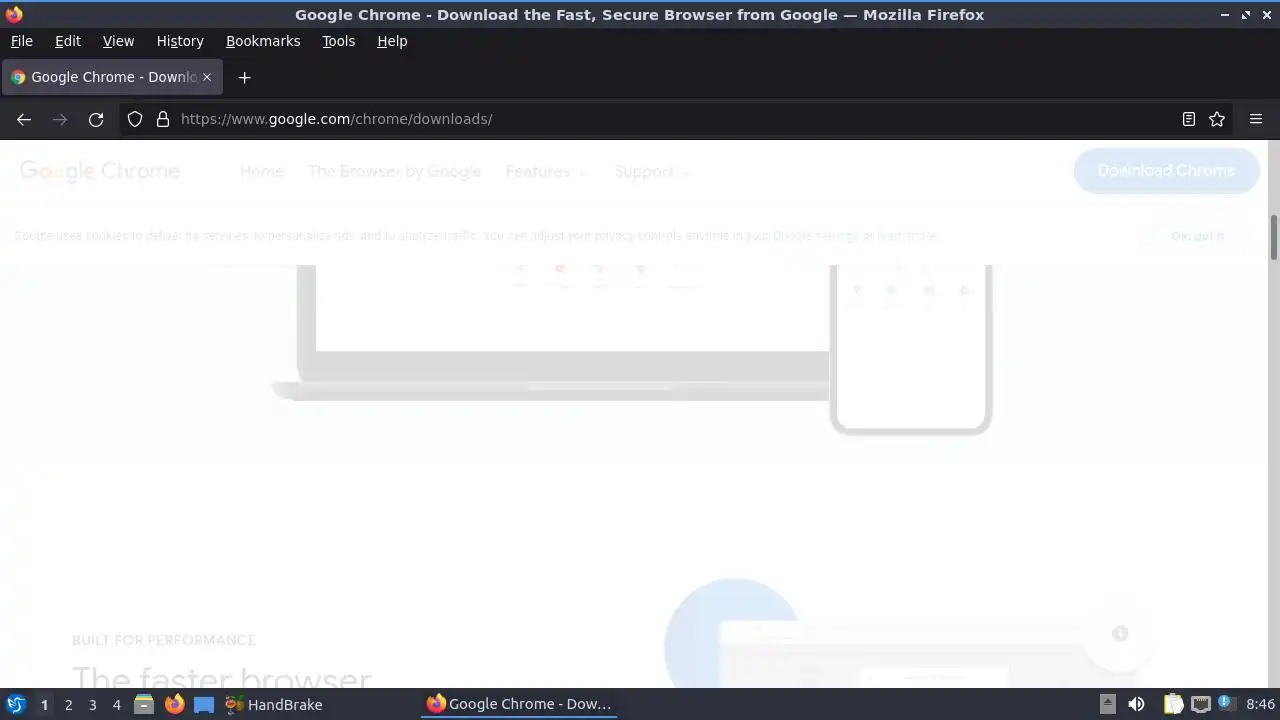Switch to virtual desktop 4

click(116, 705)
